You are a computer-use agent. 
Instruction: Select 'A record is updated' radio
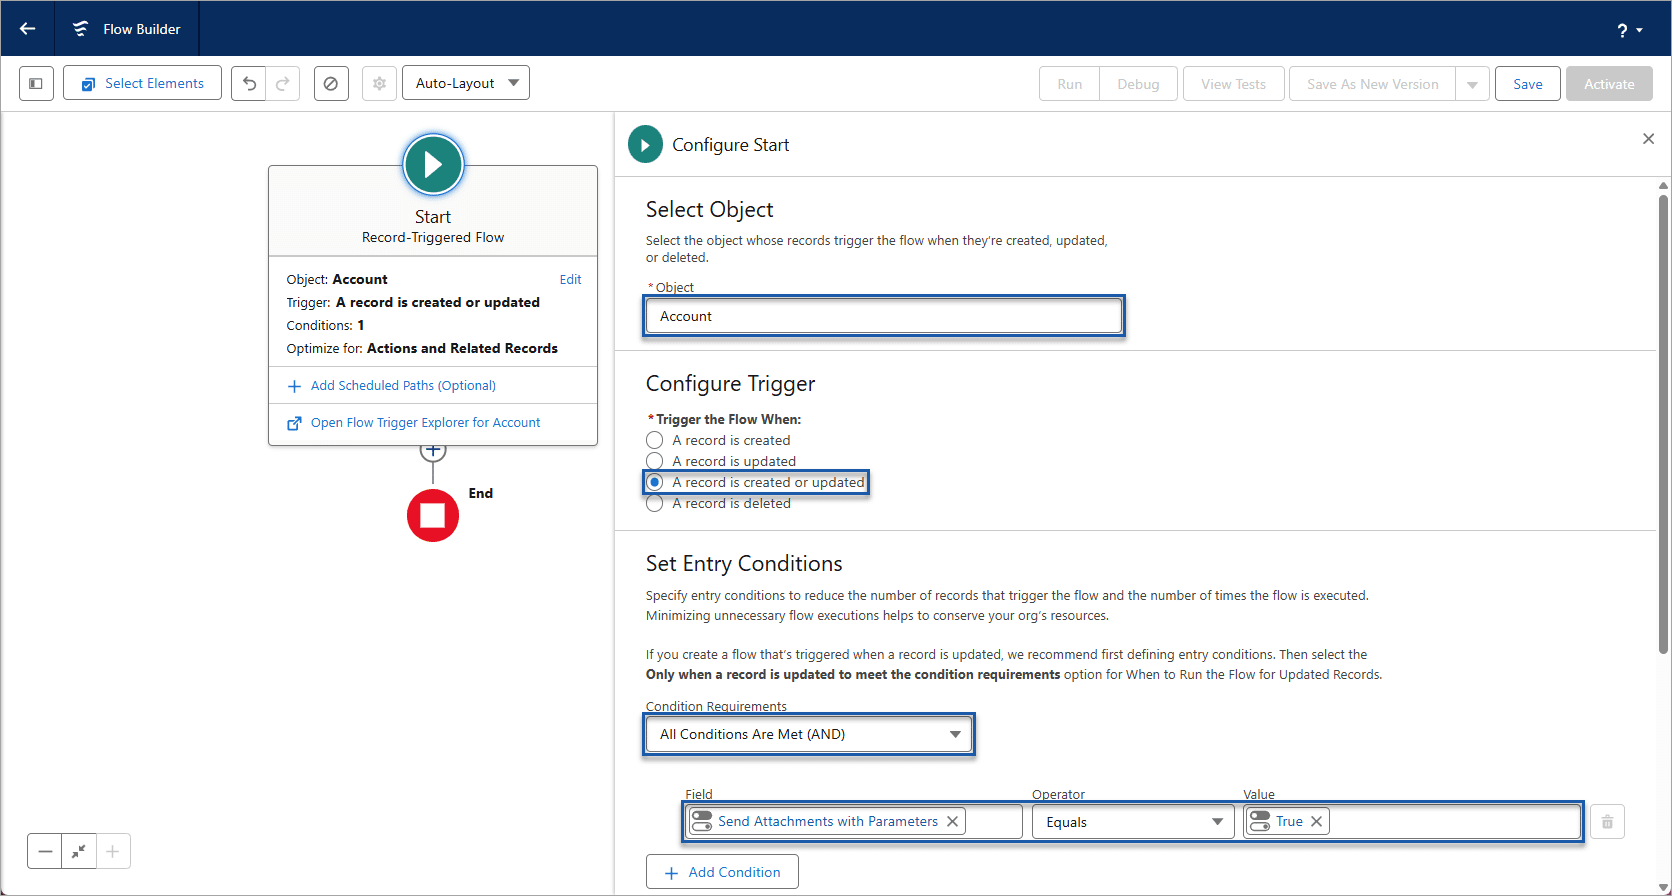[x=655, y=461]
